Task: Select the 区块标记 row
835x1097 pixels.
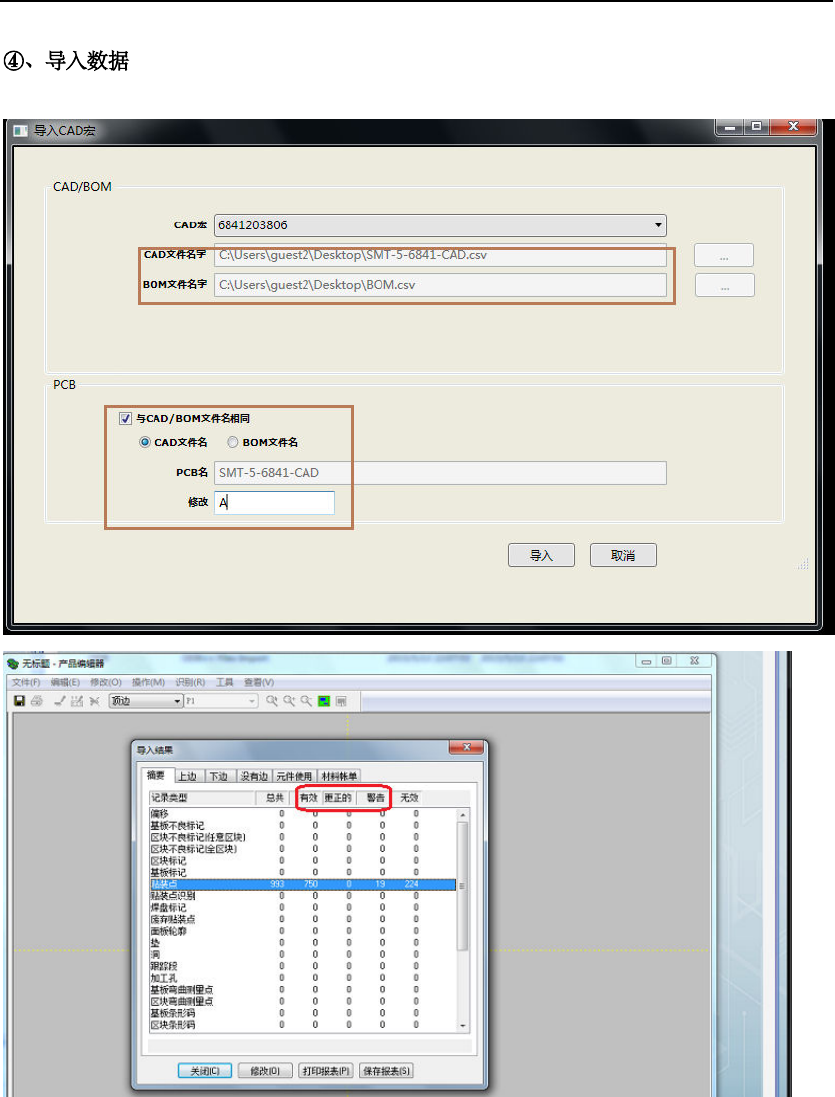Action: (302, 861)
